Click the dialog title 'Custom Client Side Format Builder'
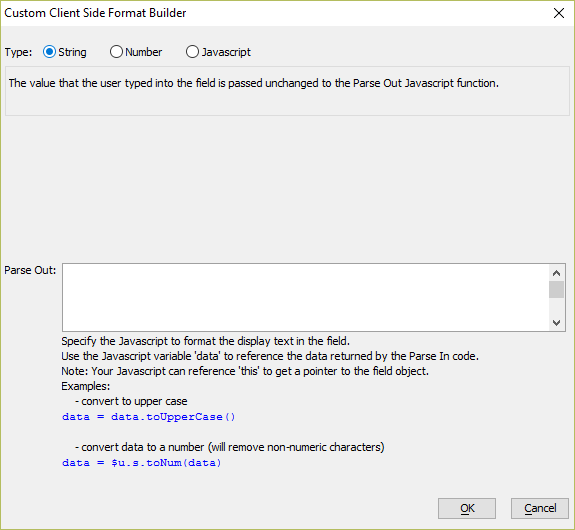This screenshot has width=575, height=530. click(x=95, y=13)
